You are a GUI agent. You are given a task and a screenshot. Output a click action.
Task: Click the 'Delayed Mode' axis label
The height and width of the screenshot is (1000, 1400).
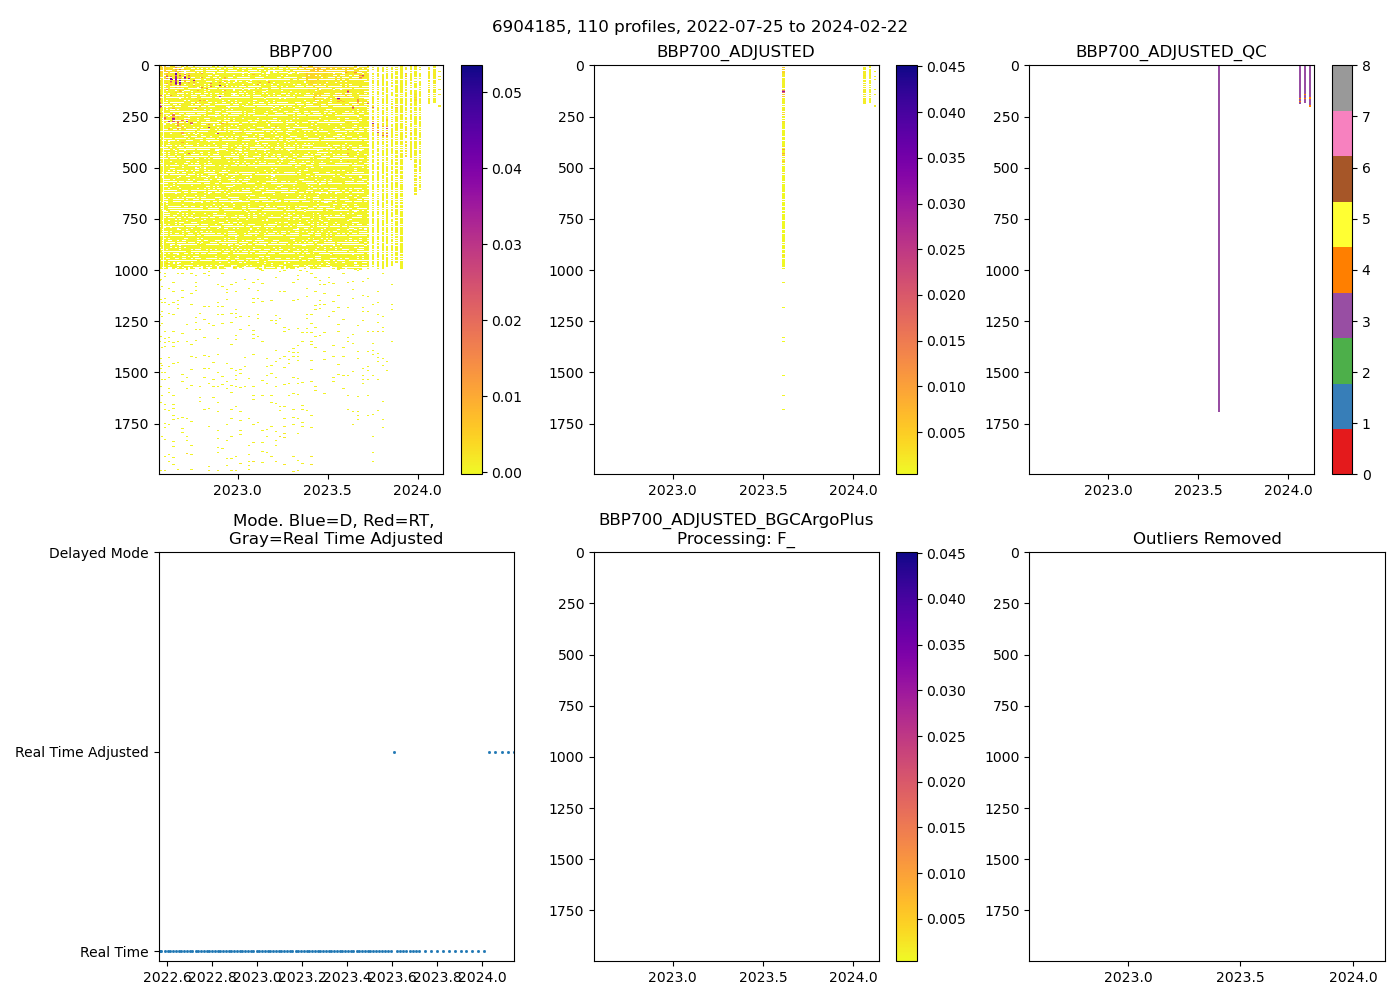[98, 553]
